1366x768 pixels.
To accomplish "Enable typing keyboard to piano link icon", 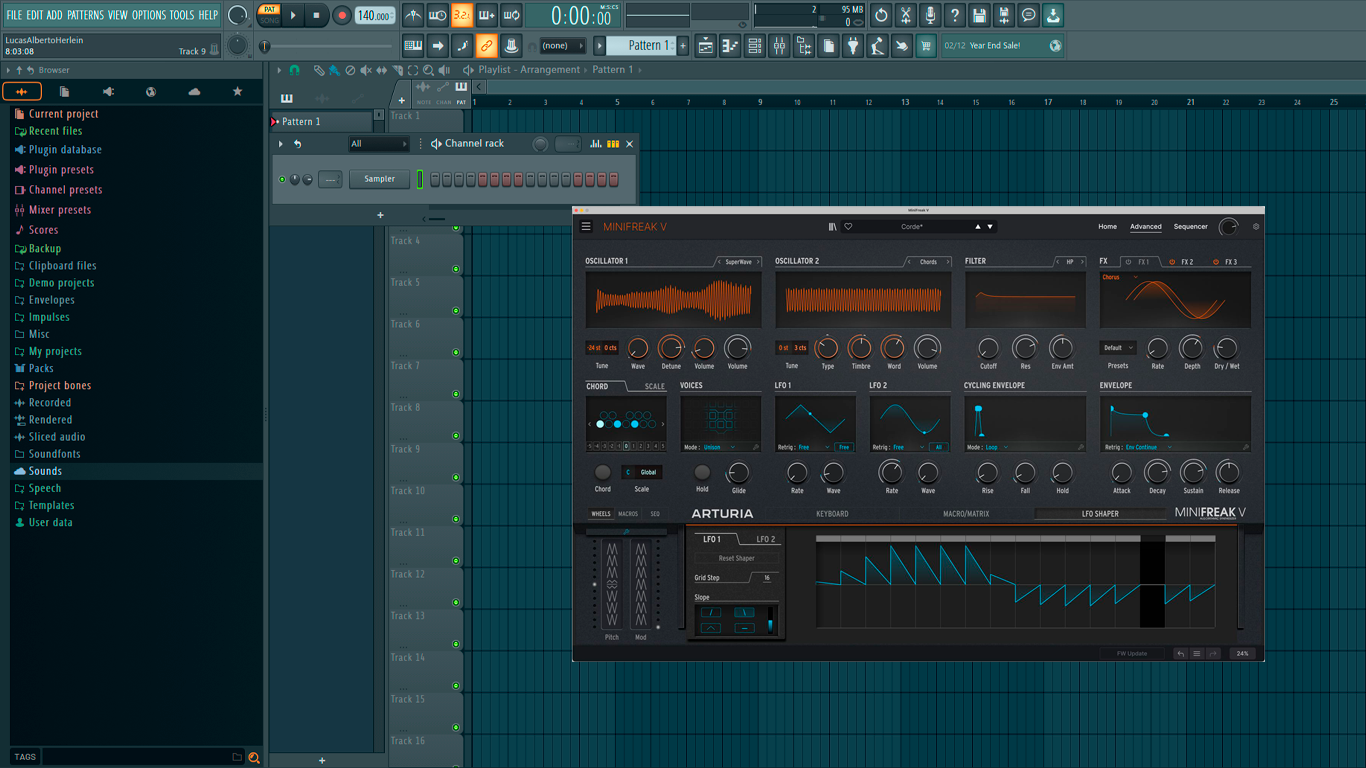I will click(x=413, y=45).
